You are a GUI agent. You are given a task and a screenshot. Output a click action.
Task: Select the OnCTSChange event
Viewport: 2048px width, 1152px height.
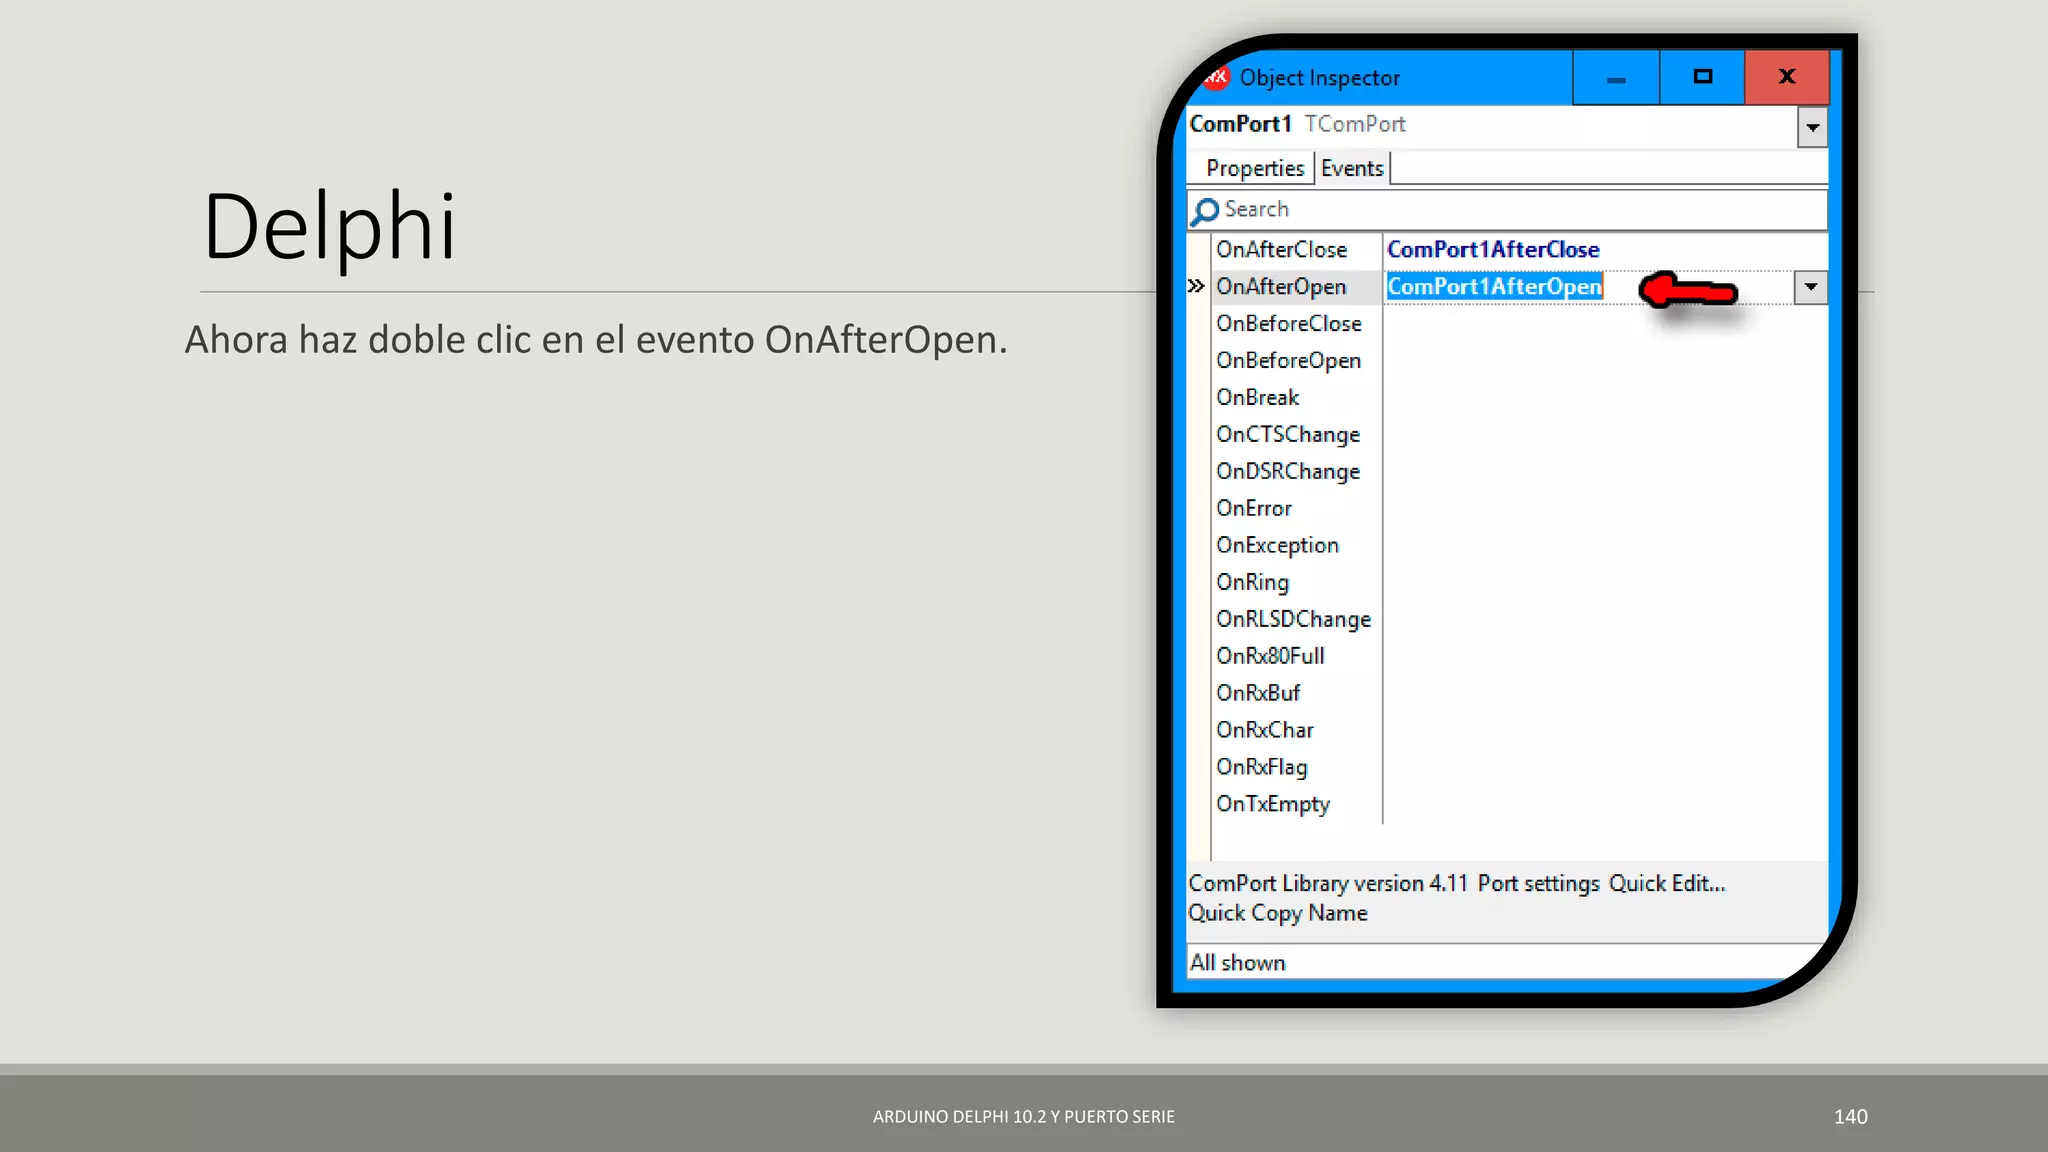(x=1288, y=435)
